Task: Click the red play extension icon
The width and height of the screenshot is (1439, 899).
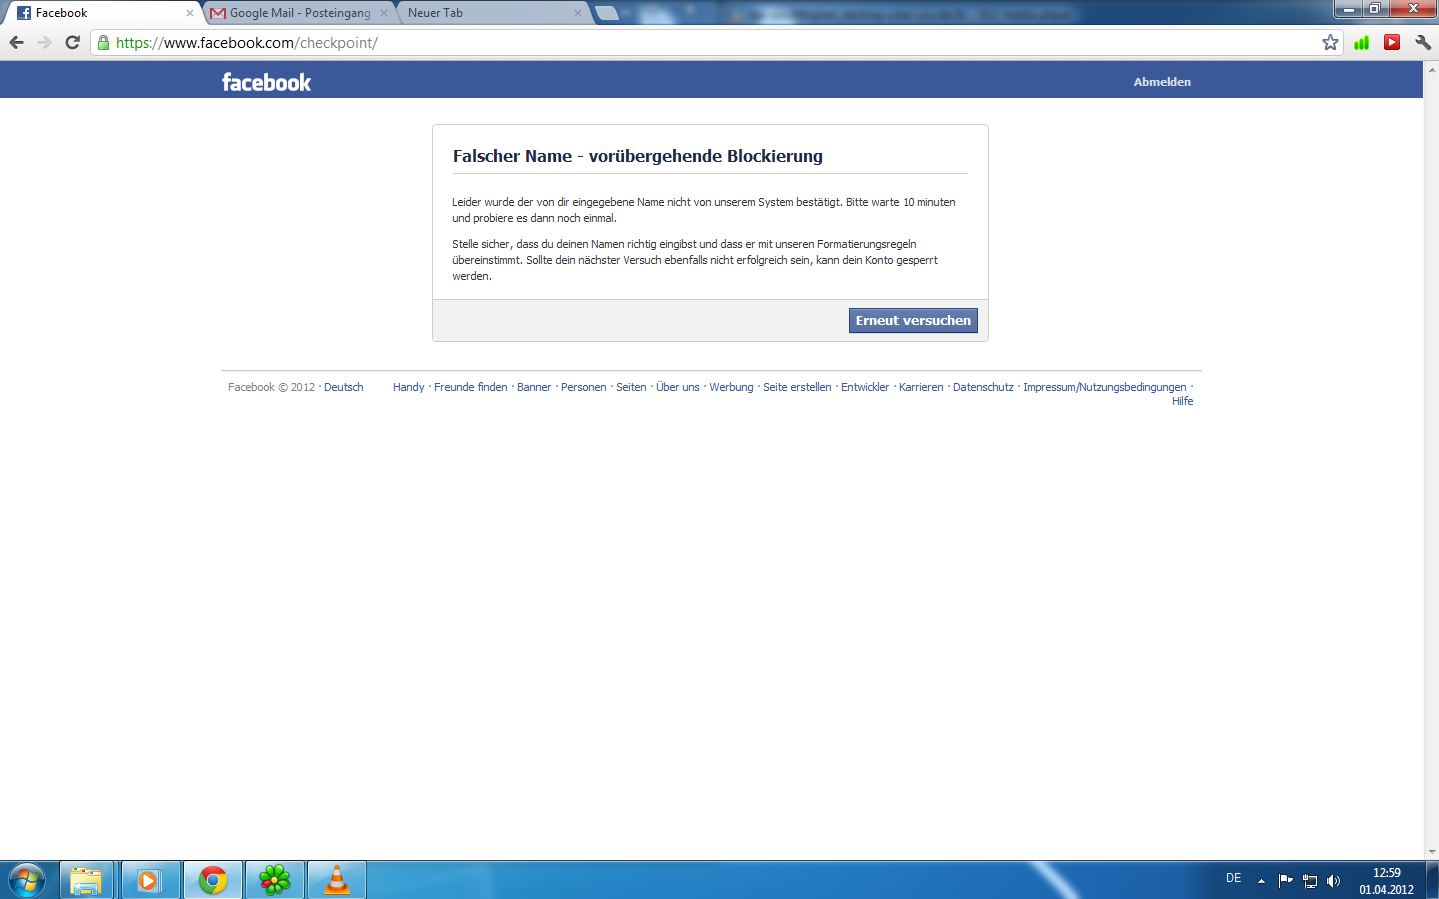Action: (1392, 42)
